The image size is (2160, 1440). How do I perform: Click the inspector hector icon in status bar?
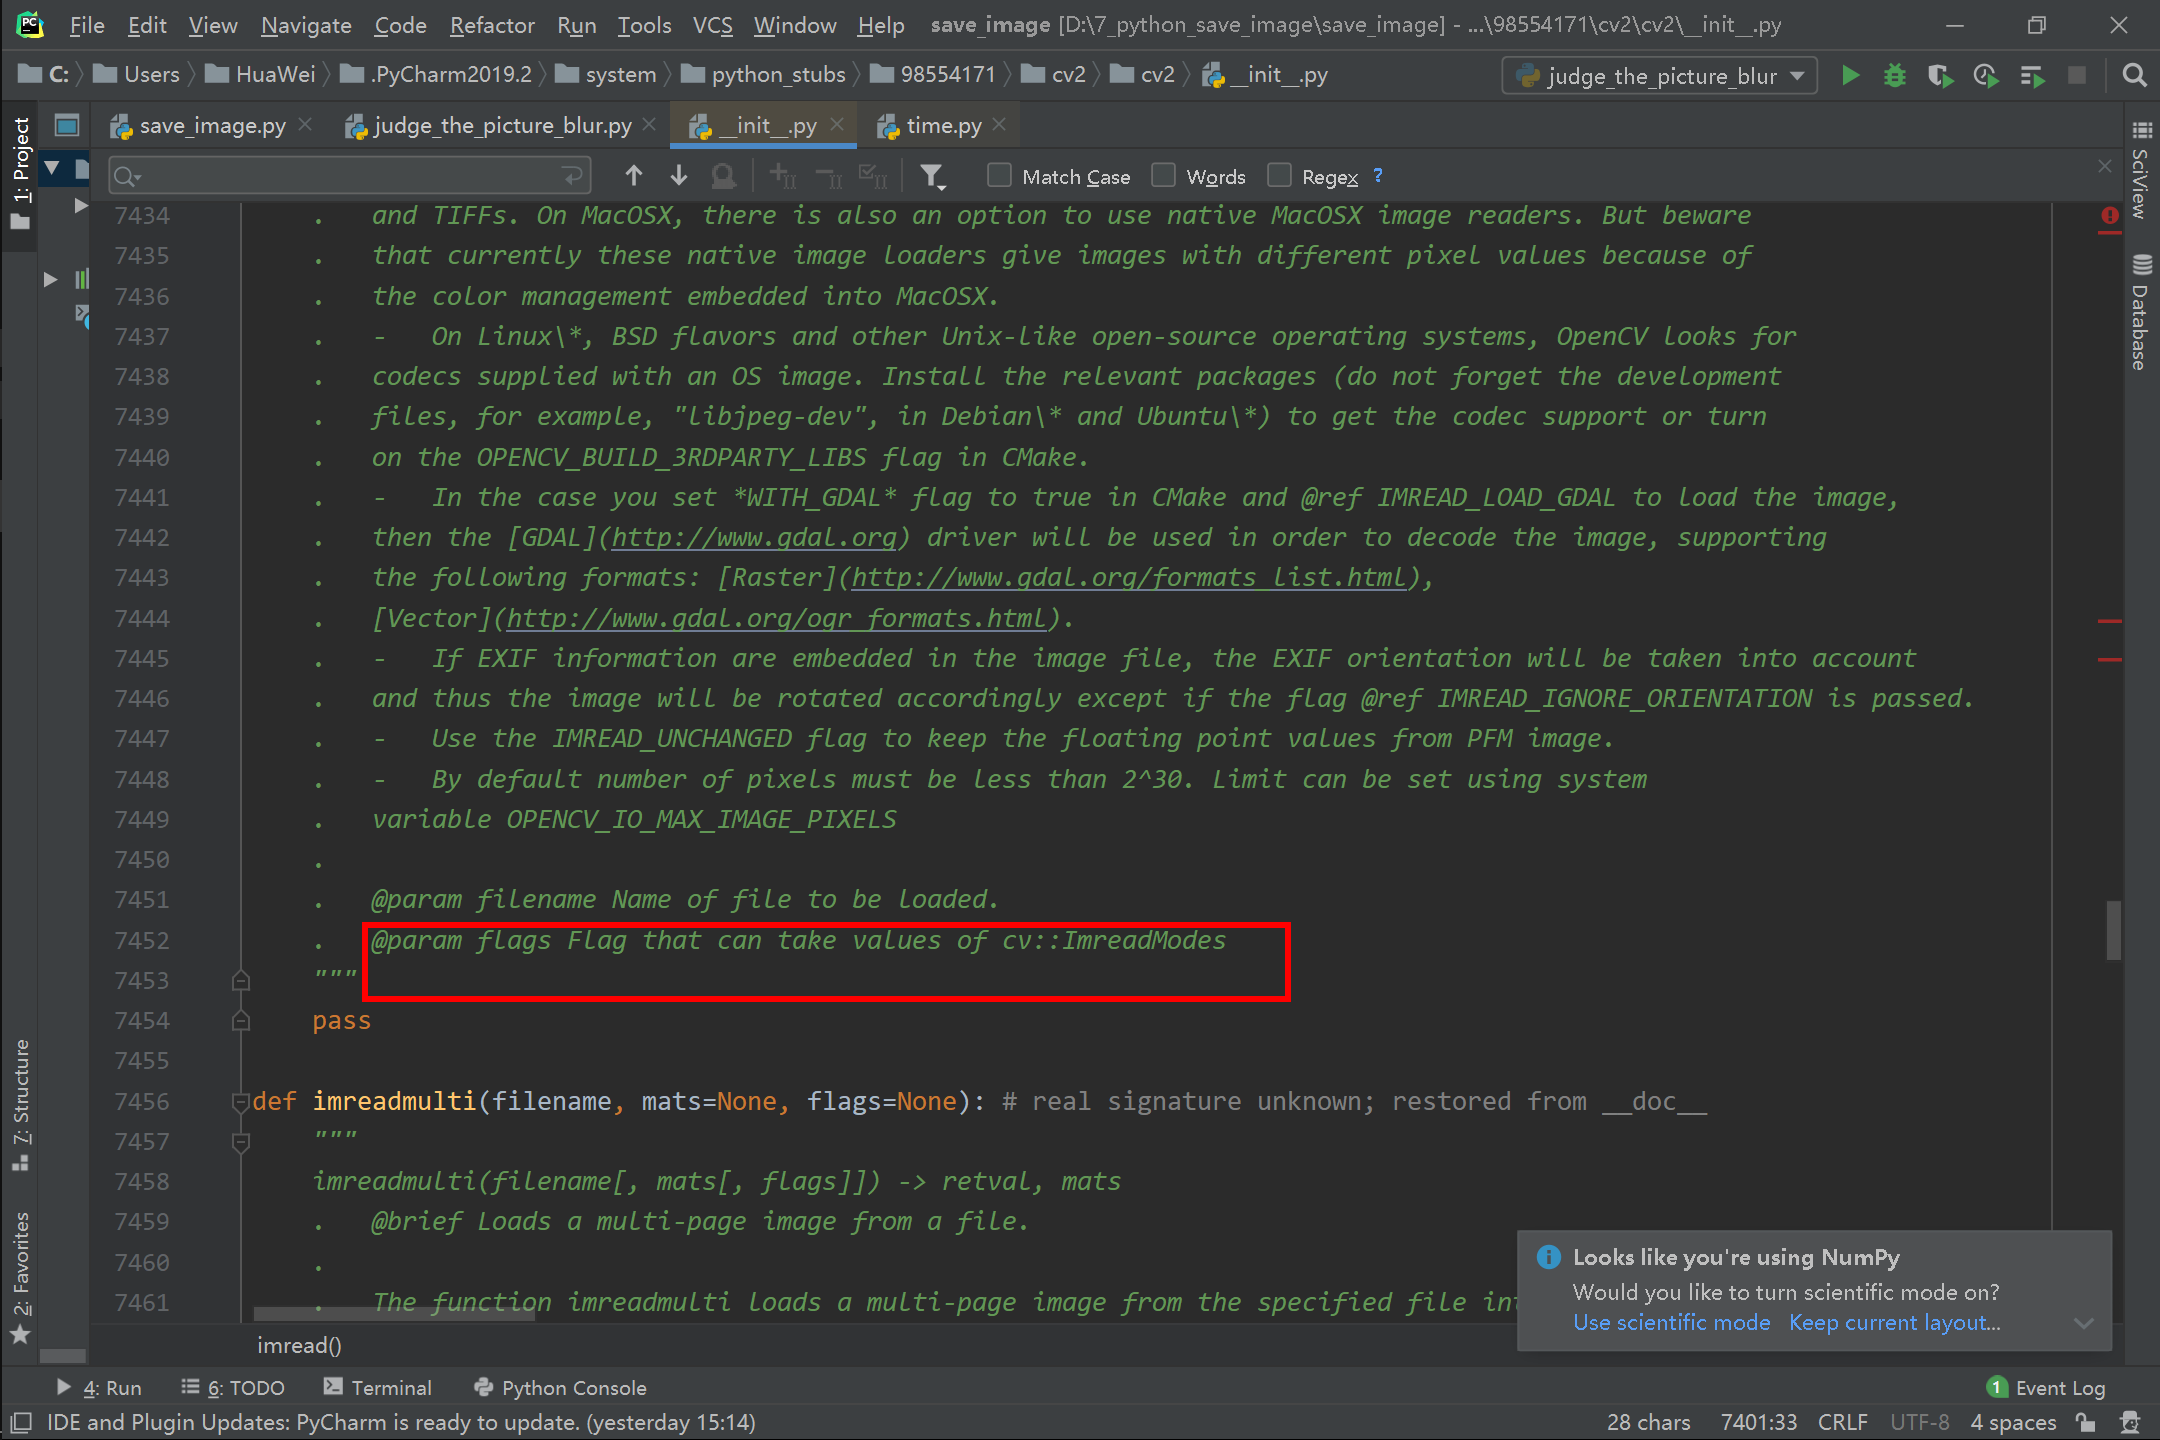tap(2130, 1422)
